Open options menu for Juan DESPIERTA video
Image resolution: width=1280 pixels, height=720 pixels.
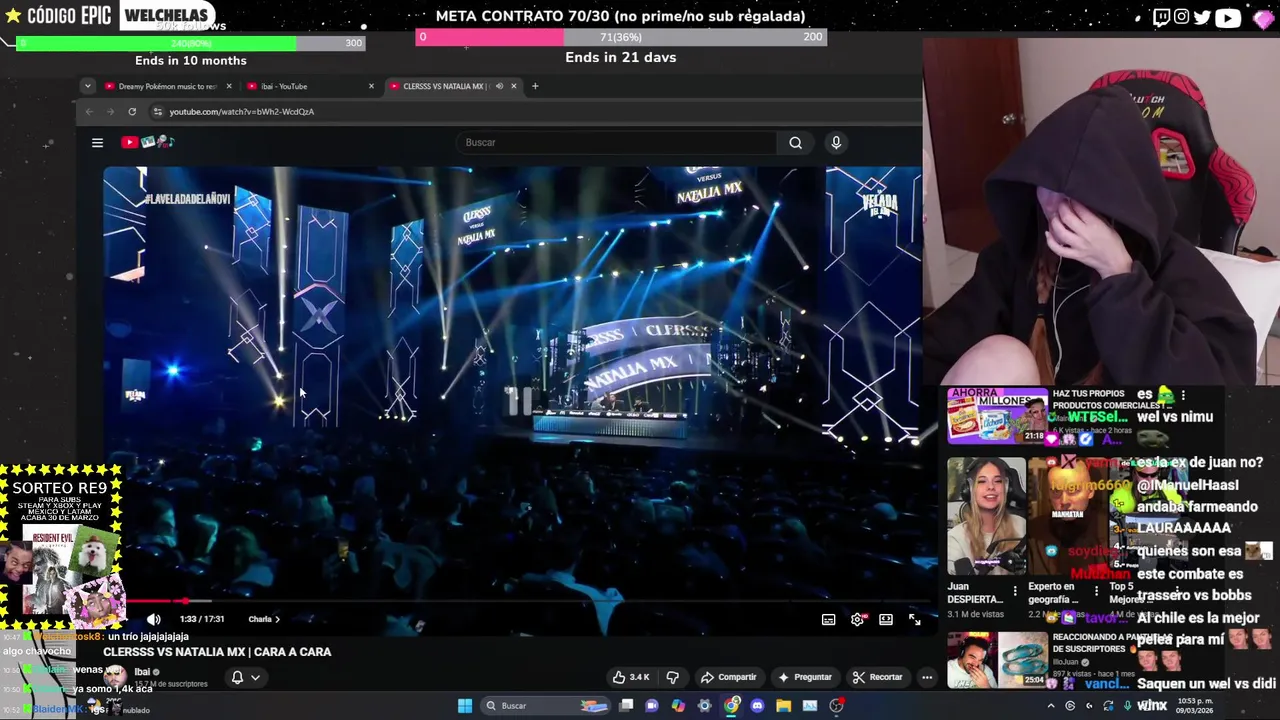1015,591
